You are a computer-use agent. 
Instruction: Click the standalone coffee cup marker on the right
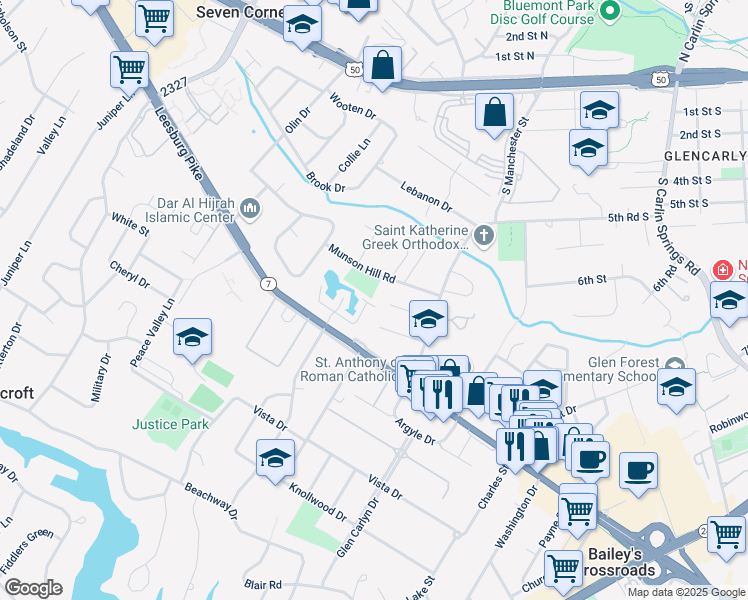click(638, 472)
